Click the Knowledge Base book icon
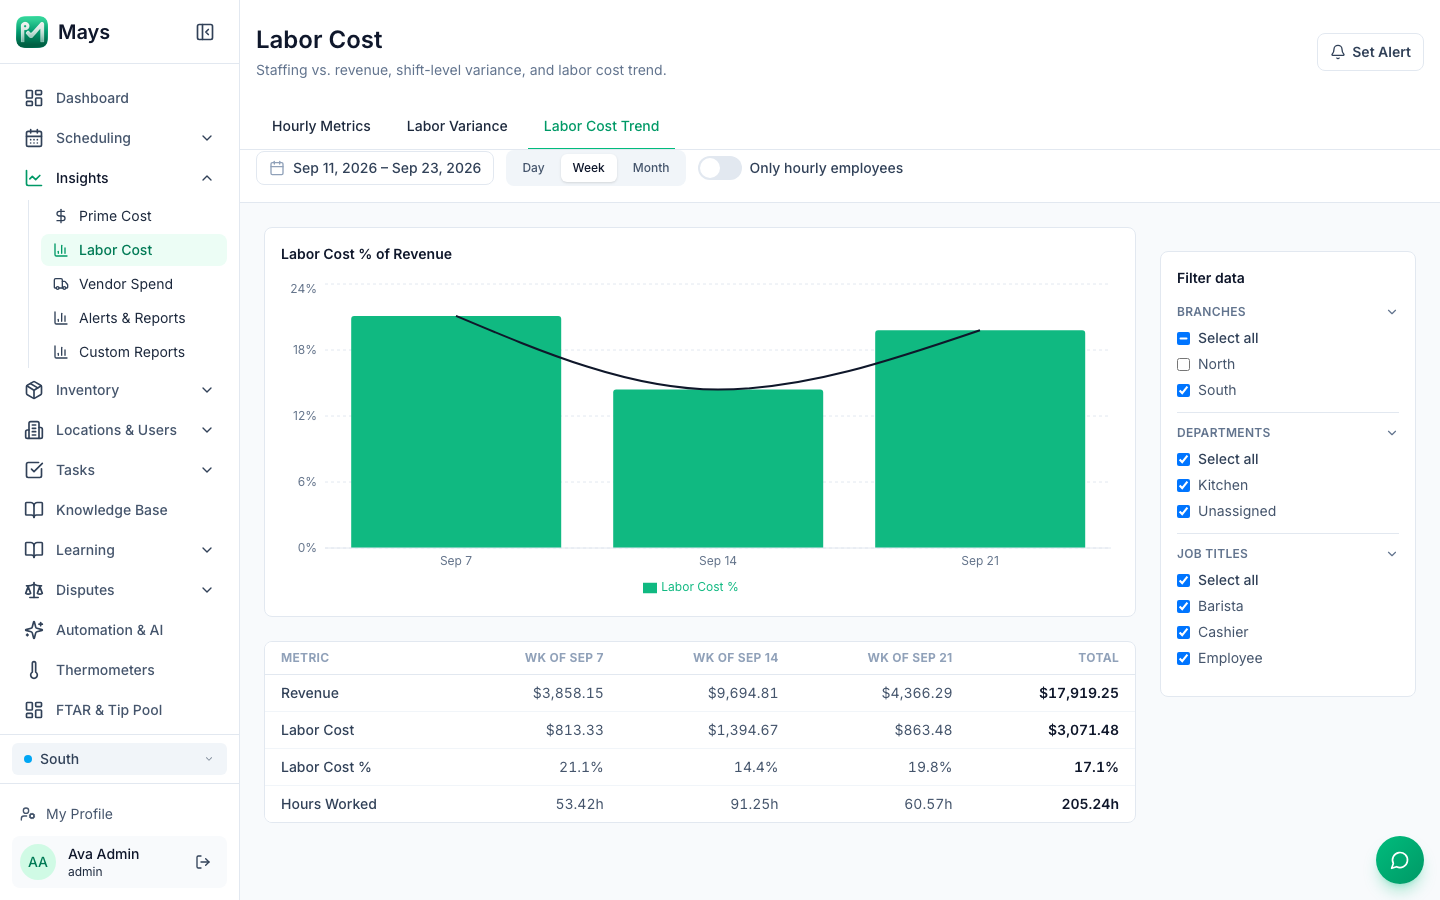Viewport: 1440px width, 900px height. tap(34, 510)
